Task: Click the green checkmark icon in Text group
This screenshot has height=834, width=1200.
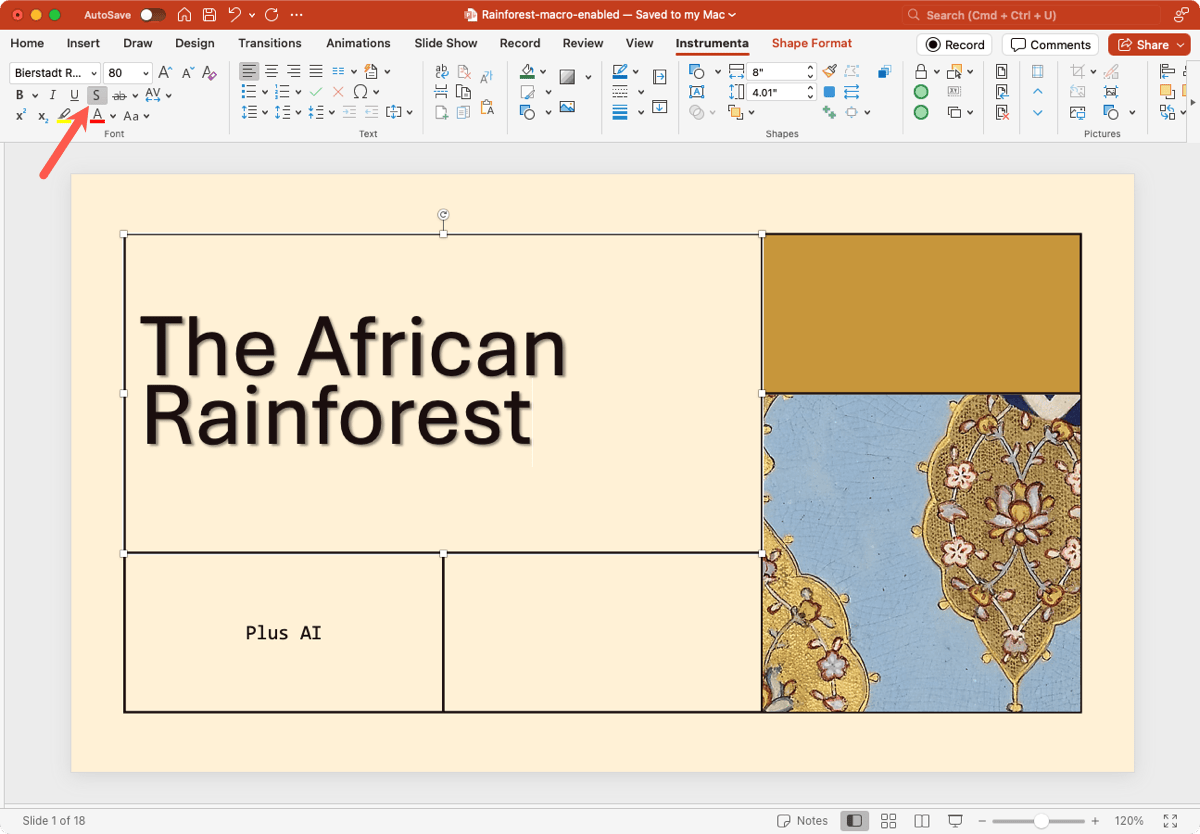Action: (x=316, y=92)
